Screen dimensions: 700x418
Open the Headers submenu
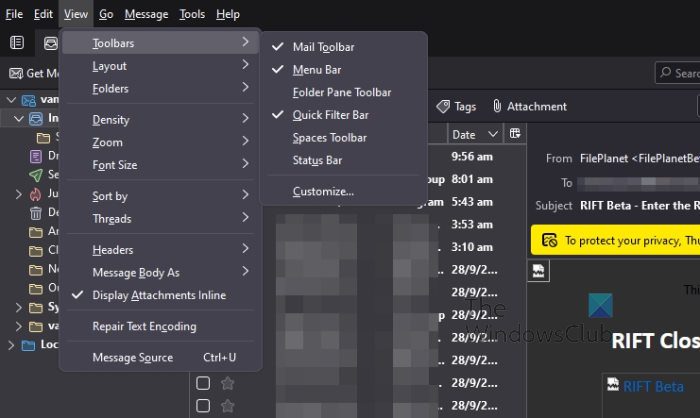coord(160,250)
